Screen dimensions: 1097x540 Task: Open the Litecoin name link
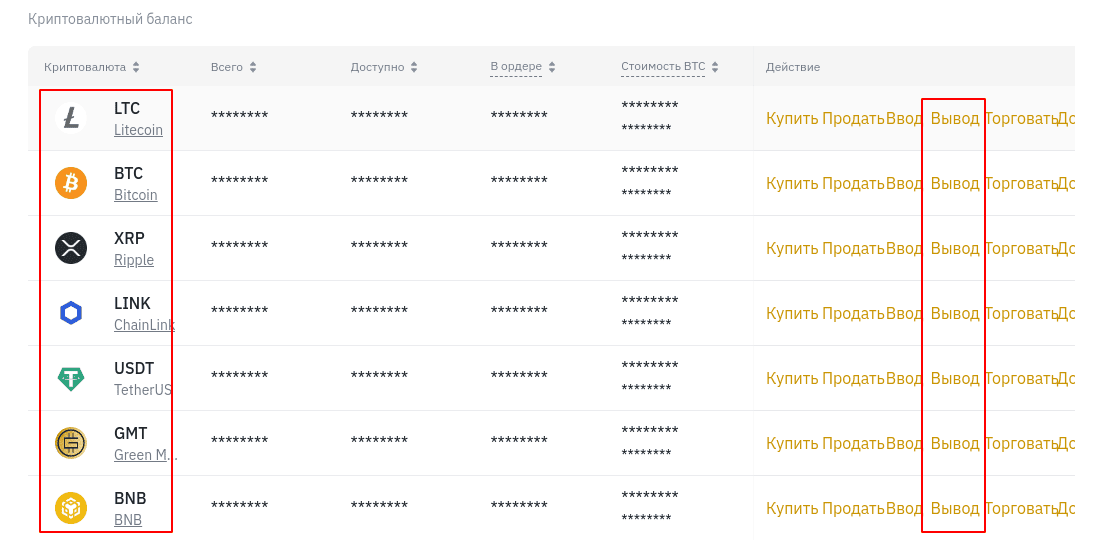click(139, 130)
